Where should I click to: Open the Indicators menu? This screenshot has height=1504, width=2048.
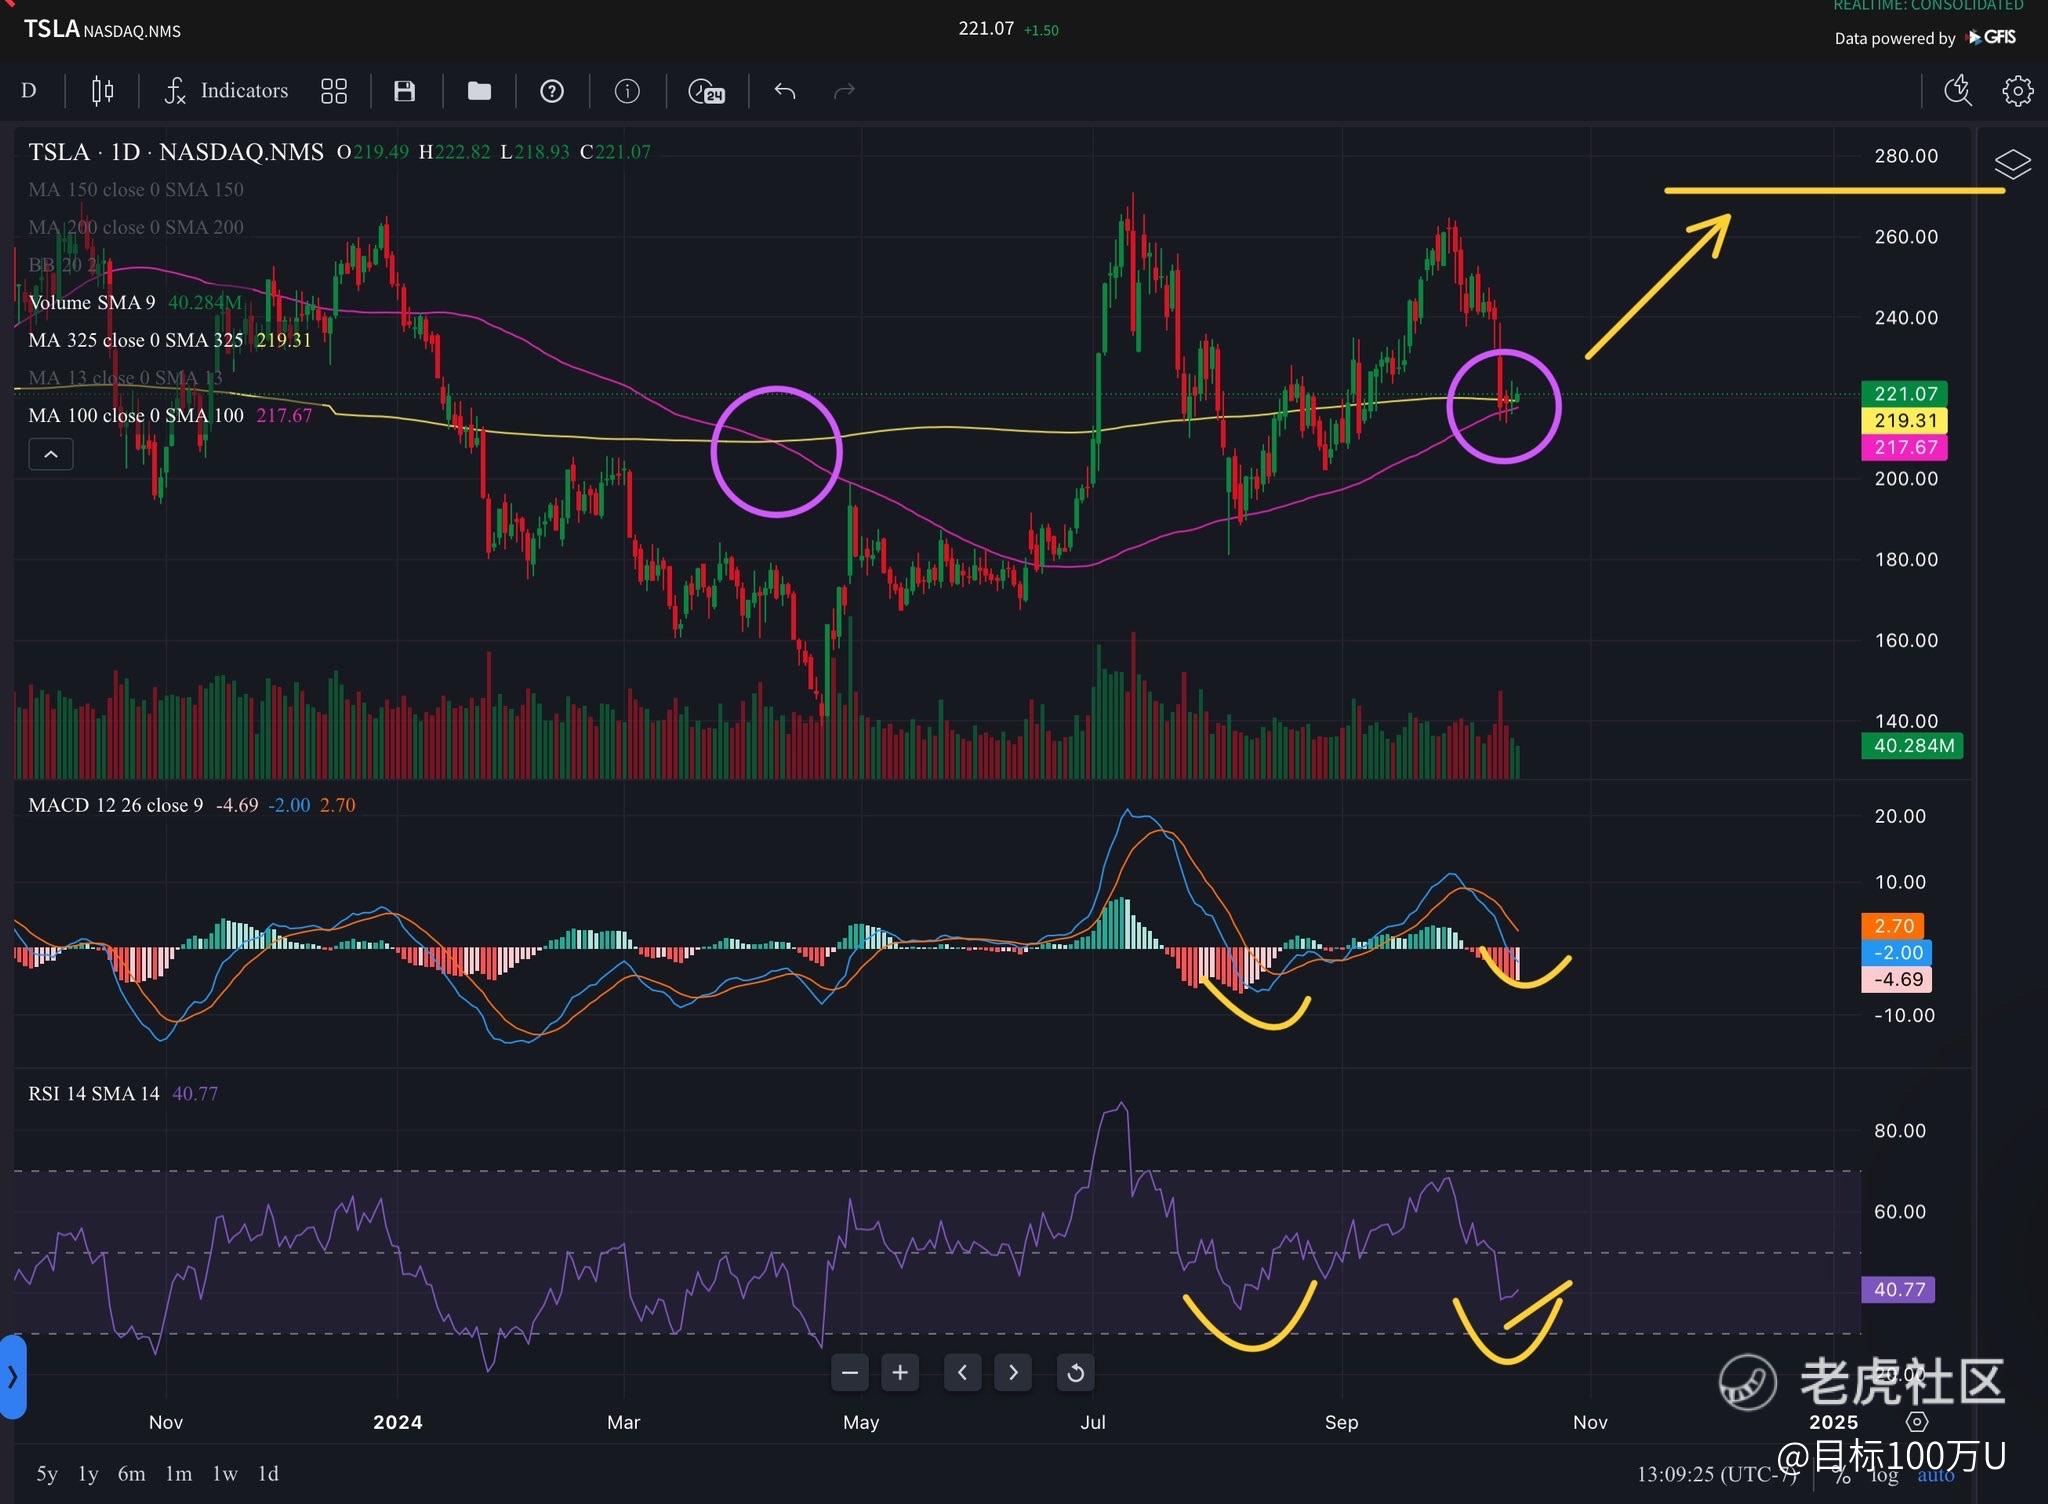pos(226,91)
